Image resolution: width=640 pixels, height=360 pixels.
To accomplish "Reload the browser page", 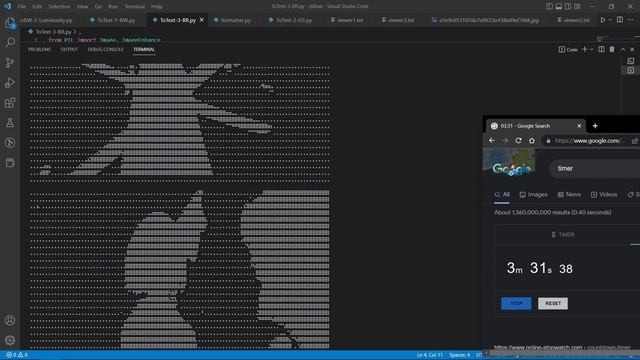I will coord(518,140).
